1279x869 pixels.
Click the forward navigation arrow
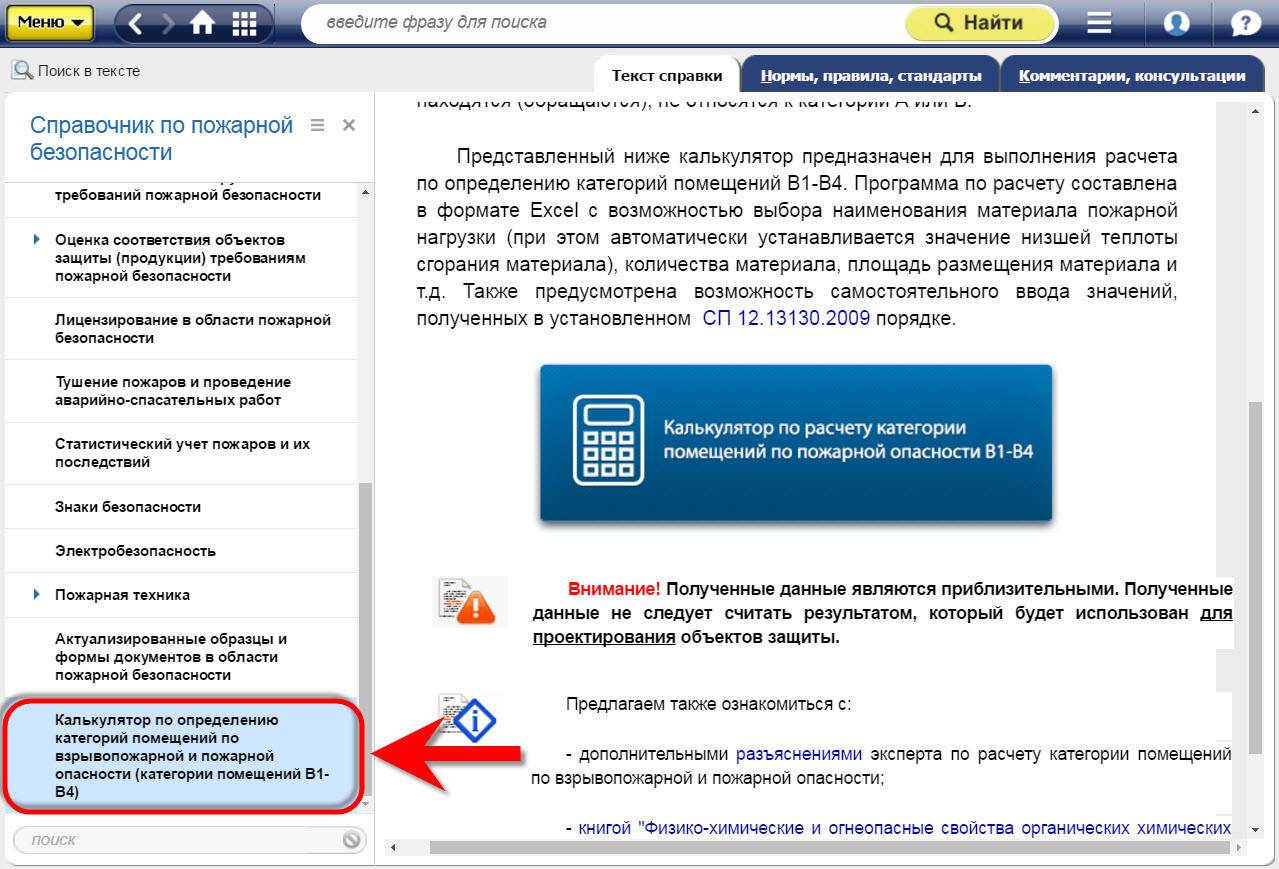tap(168, 23)
